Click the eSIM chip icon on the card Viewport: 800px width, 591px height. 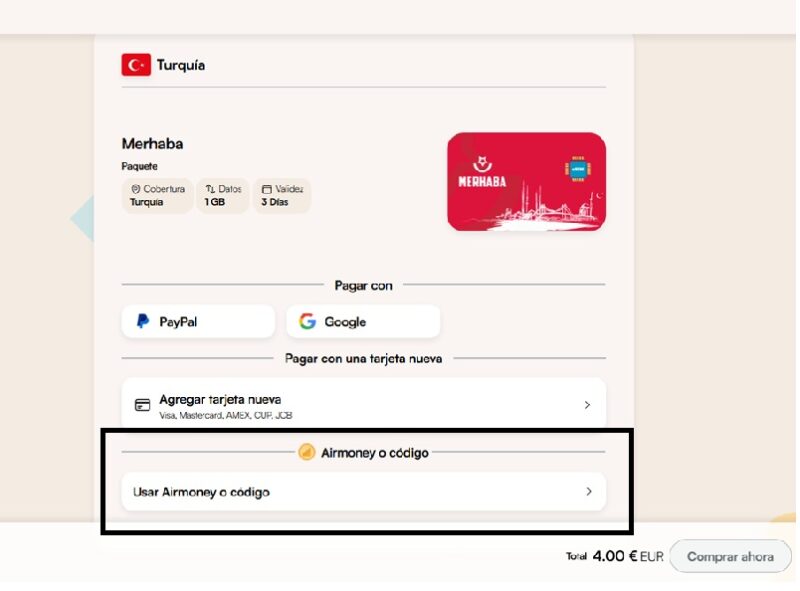578,168
